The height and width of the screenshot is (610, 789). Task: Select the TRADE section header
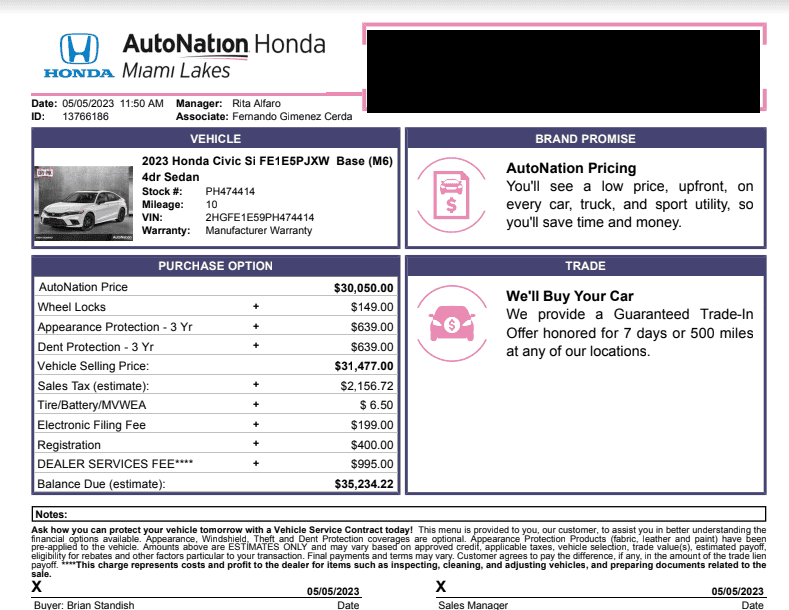(x=585, y=266)
